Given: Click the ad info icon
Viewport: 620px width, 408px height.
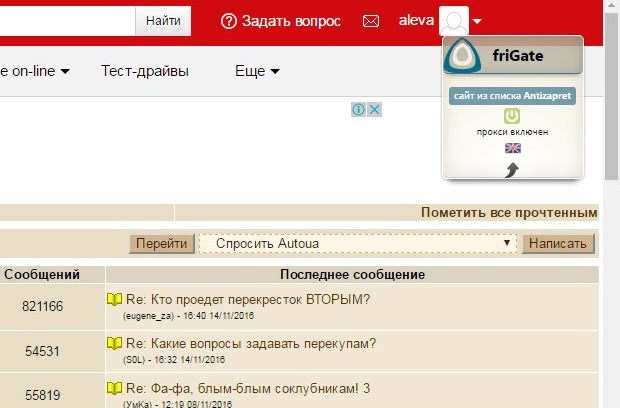Looking at the screenshot, I should tap(359, 109).
